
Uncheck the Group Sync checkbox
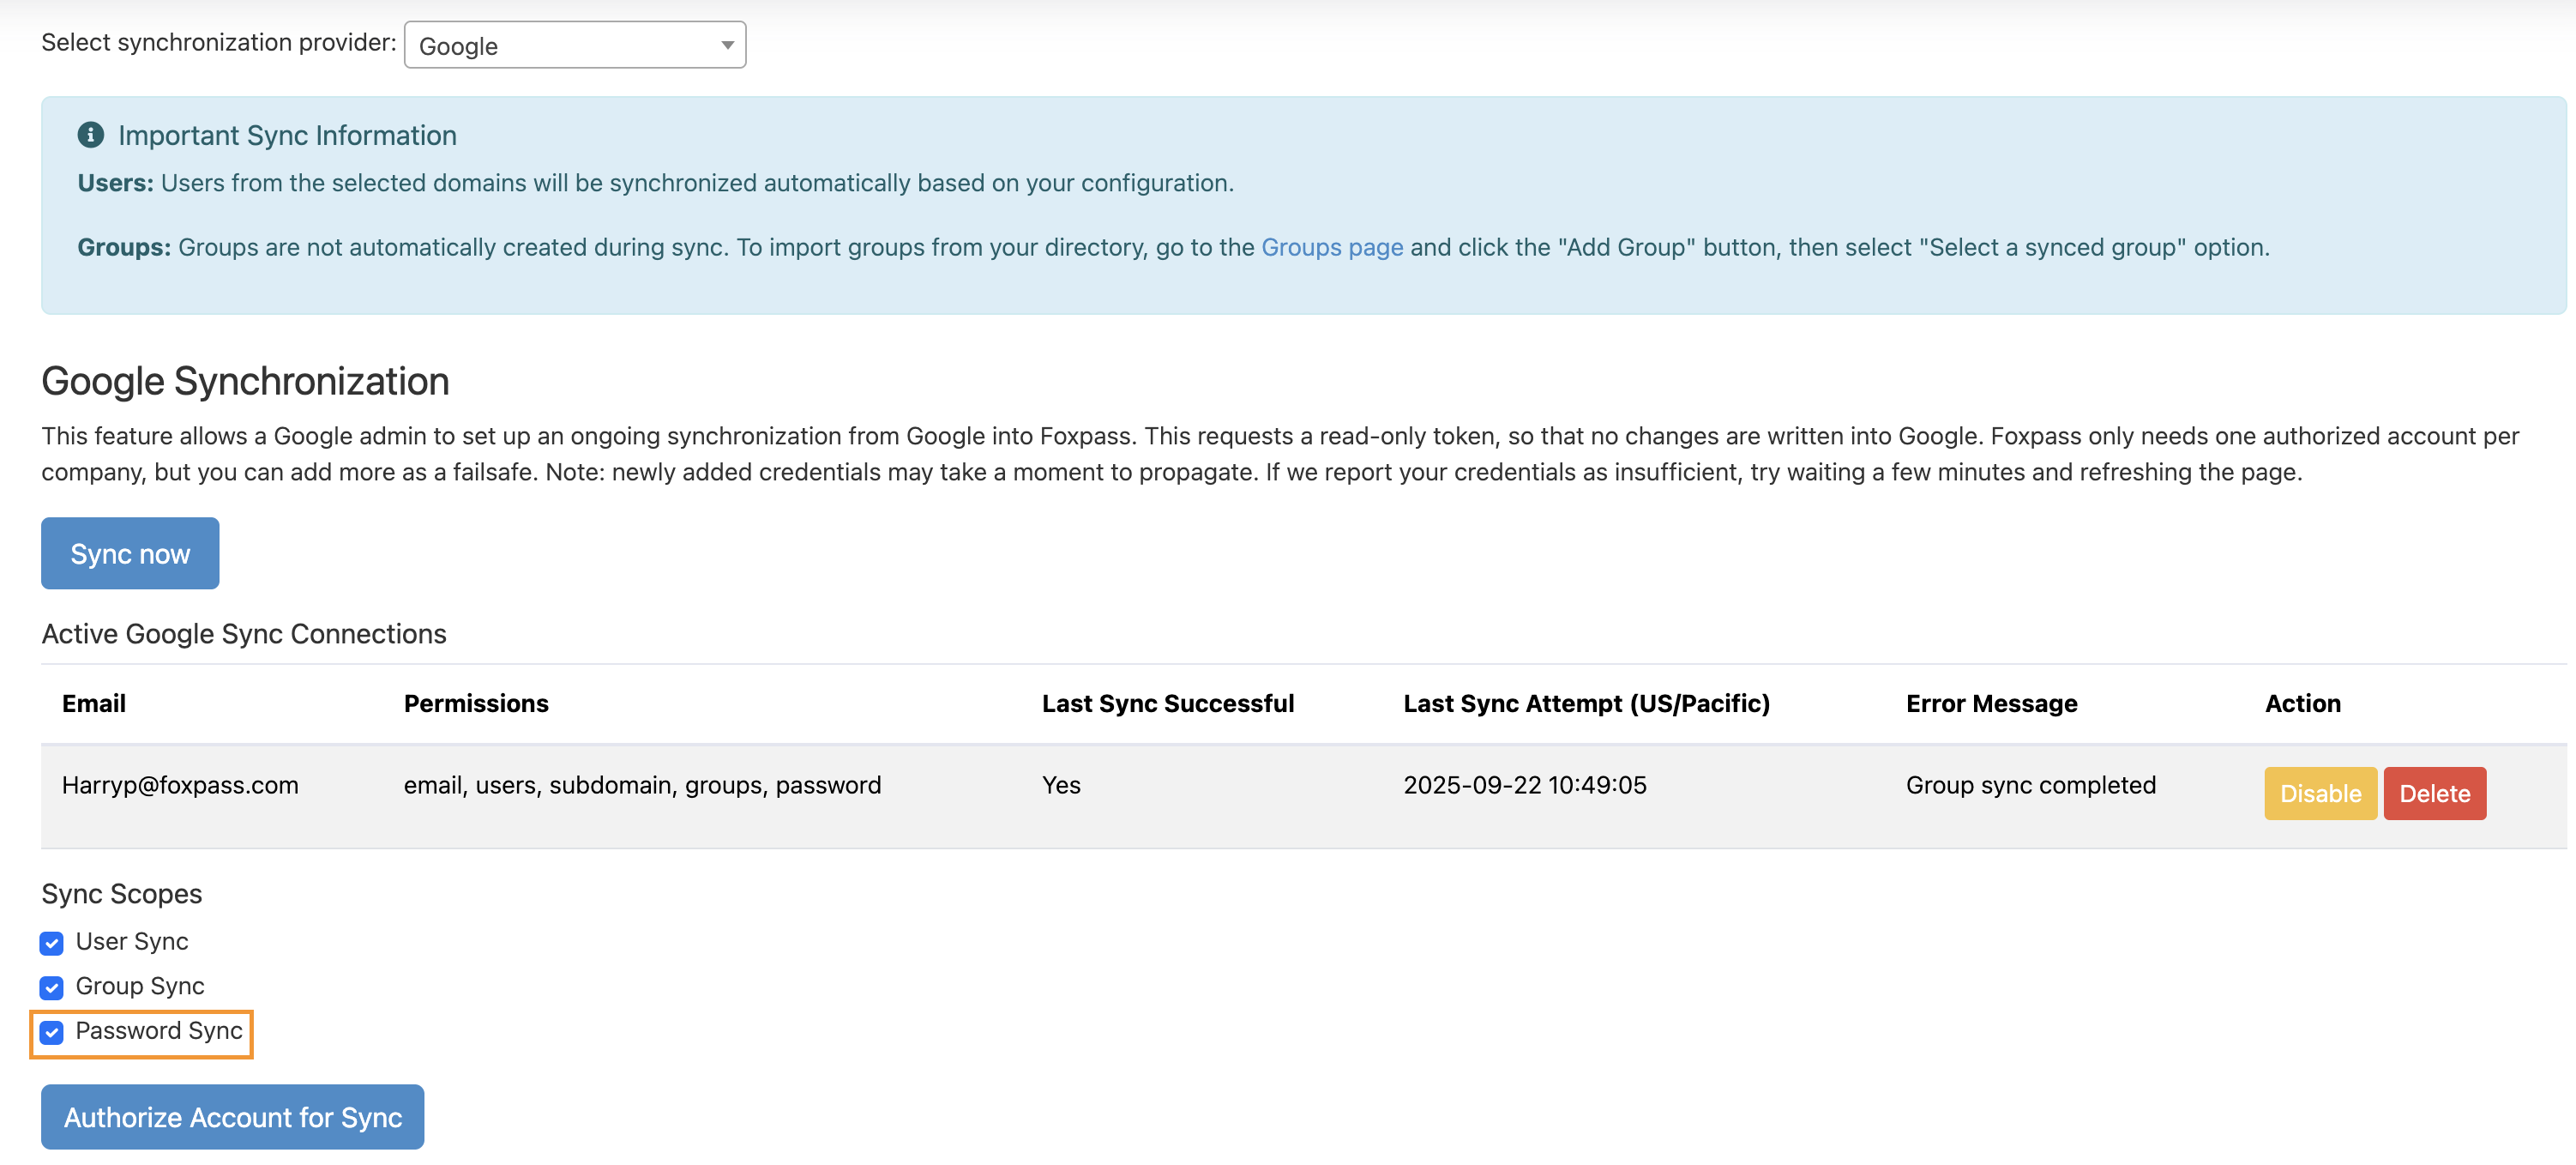[x=52, y=987]
